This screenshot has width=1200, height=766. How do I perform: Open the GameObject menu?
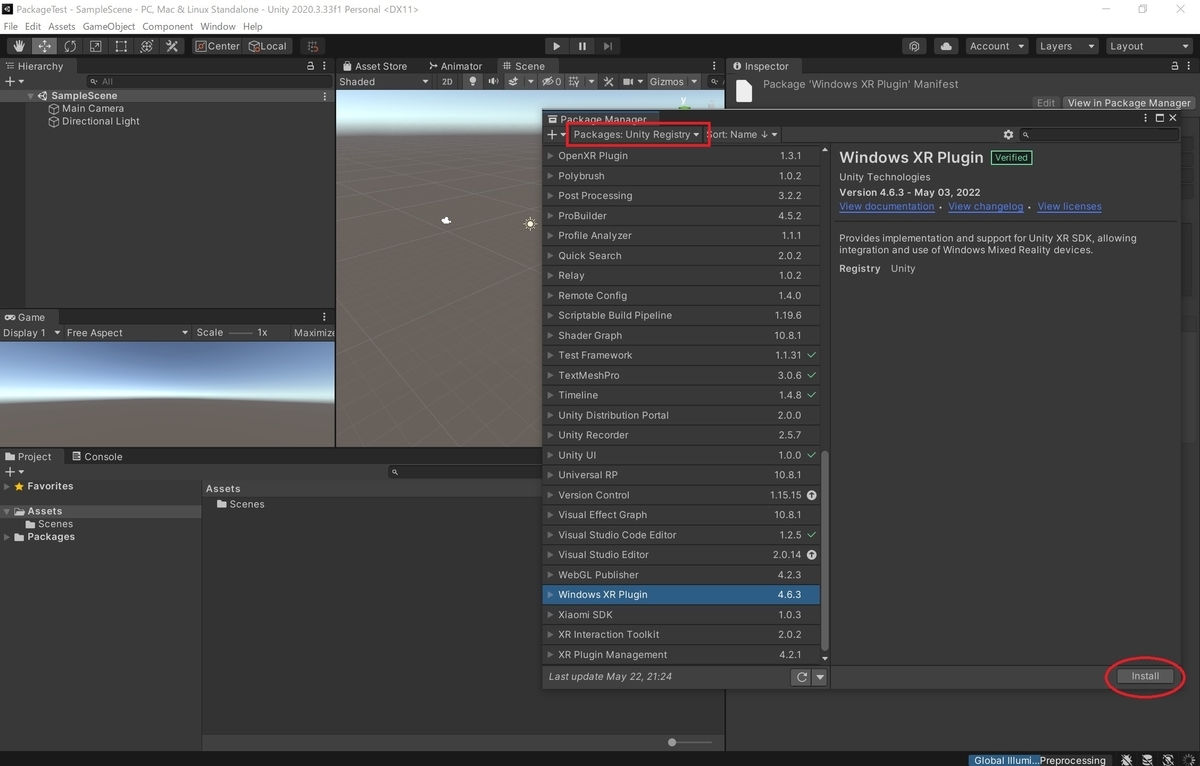pyautogui.click(x=109, y=26)
